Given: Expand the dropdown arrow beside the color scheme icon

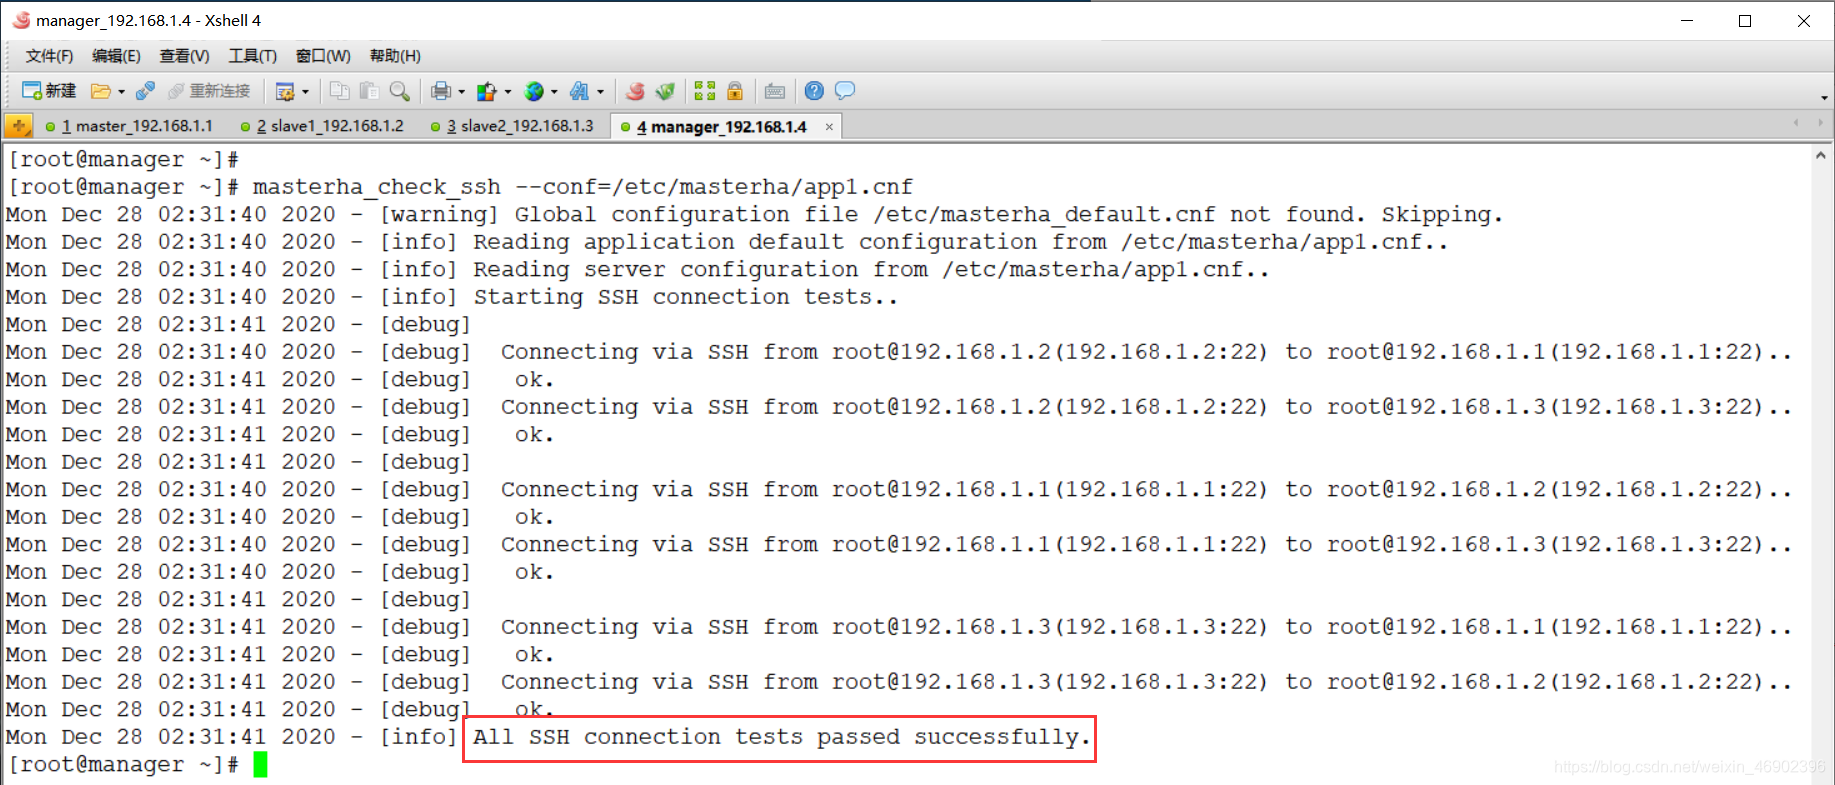Looking at the screenshot, I should coord(507,92).
